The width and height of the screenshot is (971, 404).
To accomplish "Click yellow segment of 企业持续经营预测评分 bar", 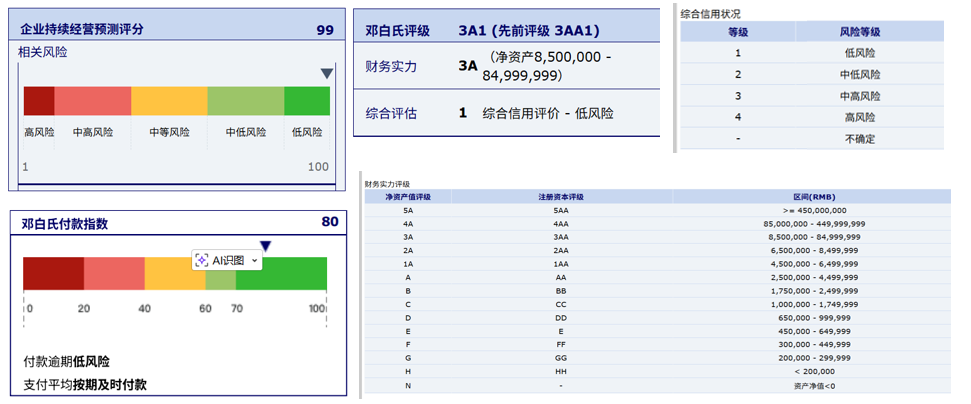I will coord(169,101).
